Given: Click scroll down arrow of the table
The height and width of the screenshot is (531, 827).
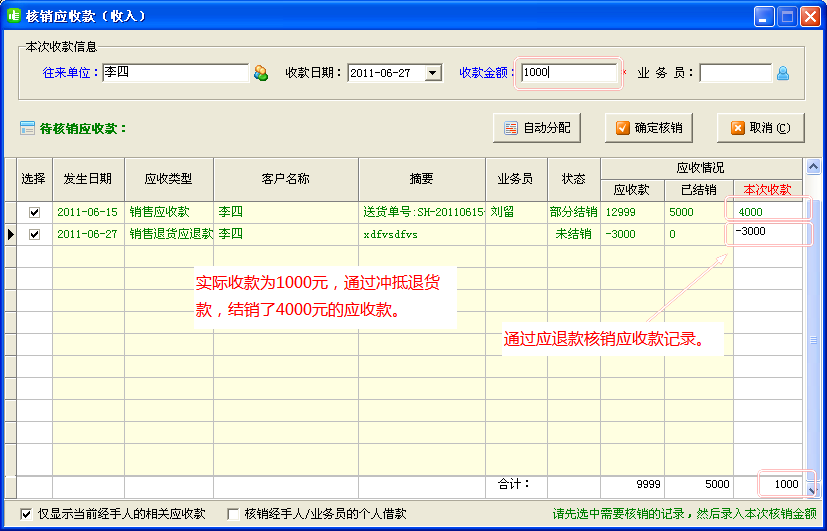Looking at the screenshot, I should (x=813, y=489).
